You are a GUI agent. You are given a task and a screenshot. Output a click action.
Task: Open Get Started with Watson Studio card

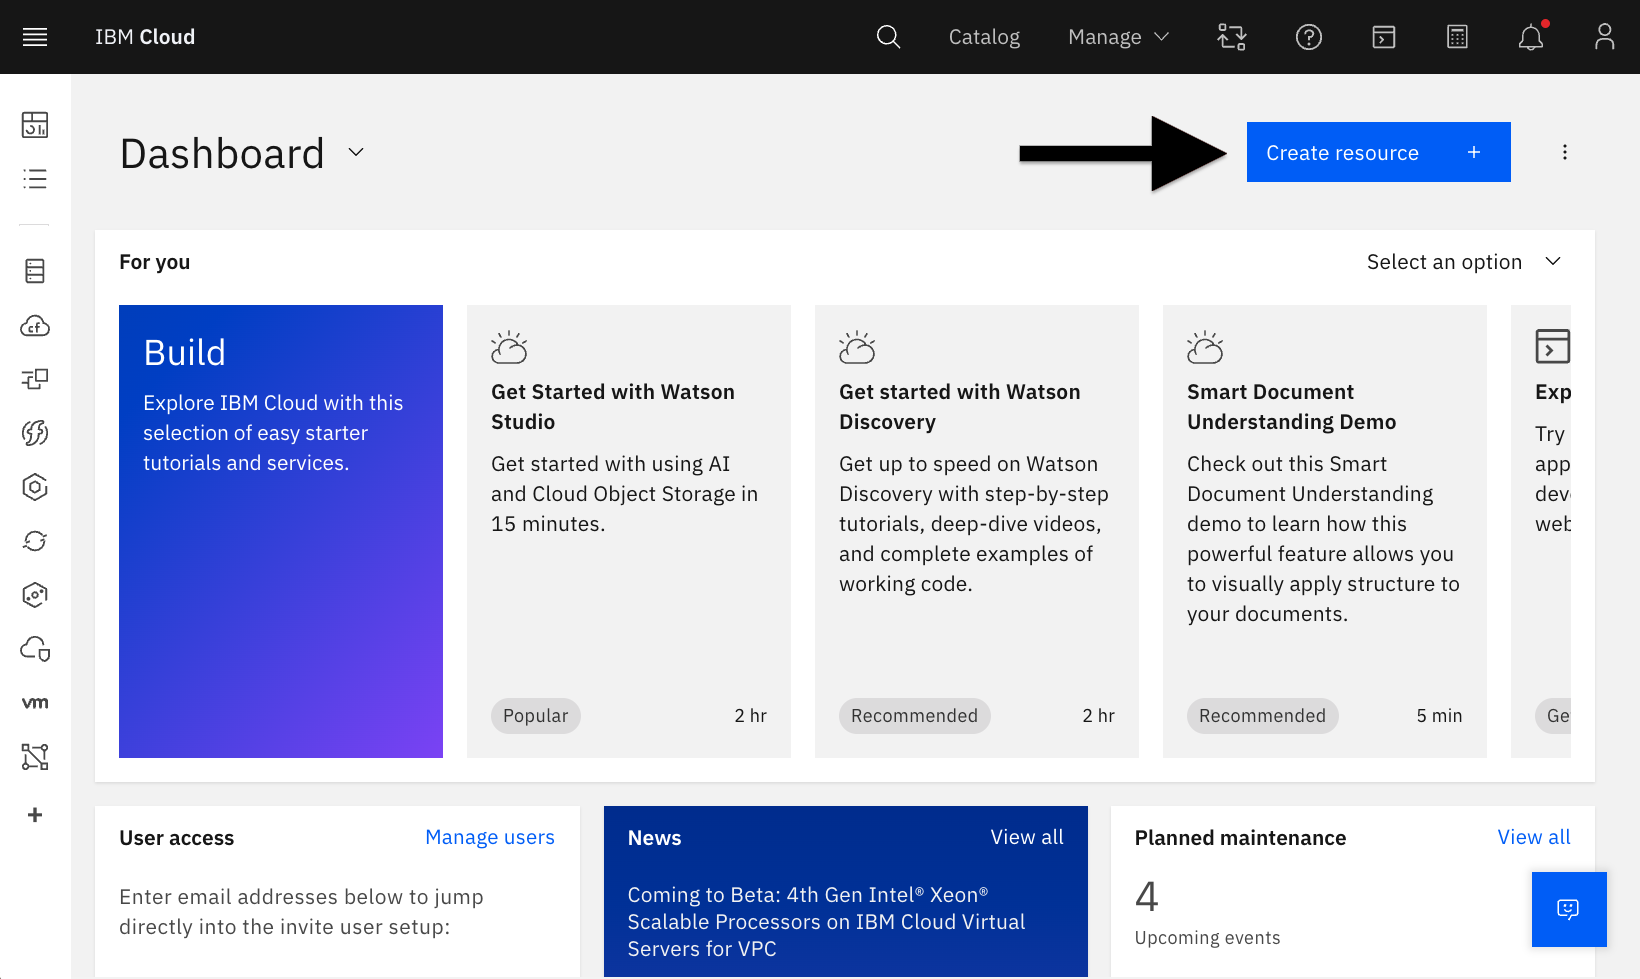pos(629,531)
